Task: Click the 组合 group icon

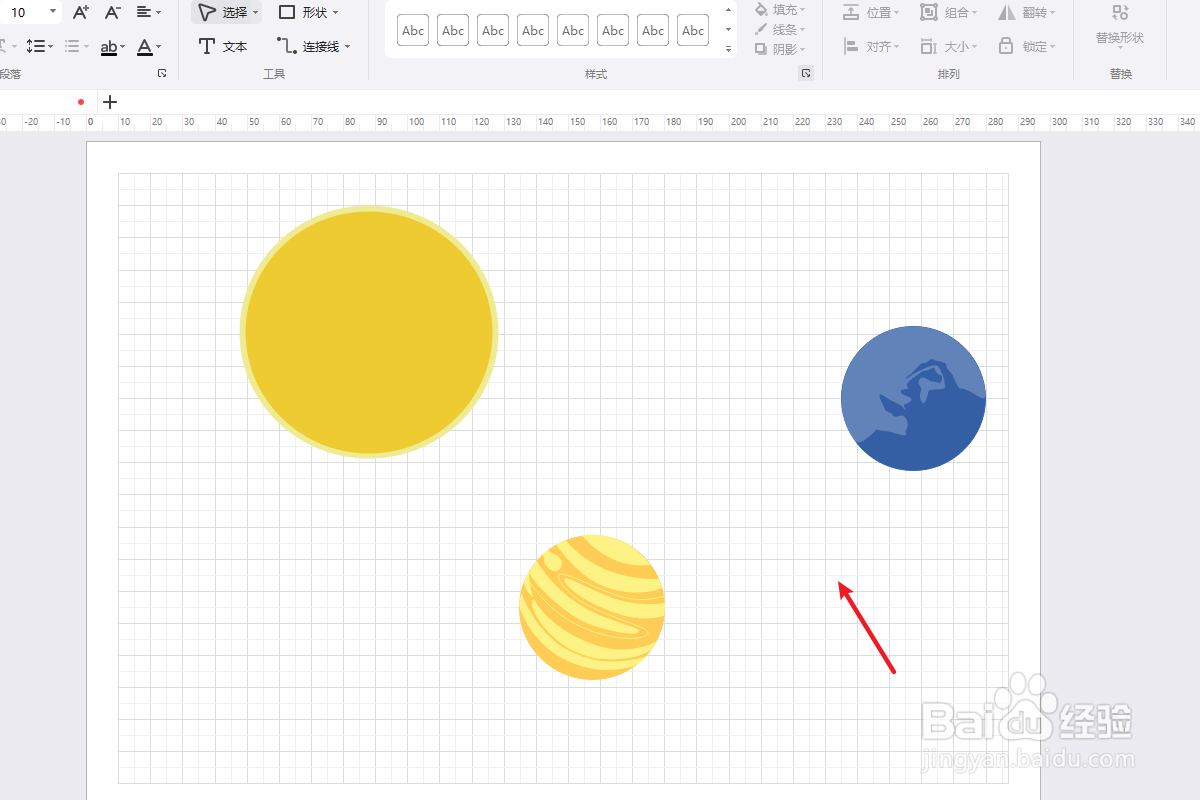Action: tap(929, 12)
